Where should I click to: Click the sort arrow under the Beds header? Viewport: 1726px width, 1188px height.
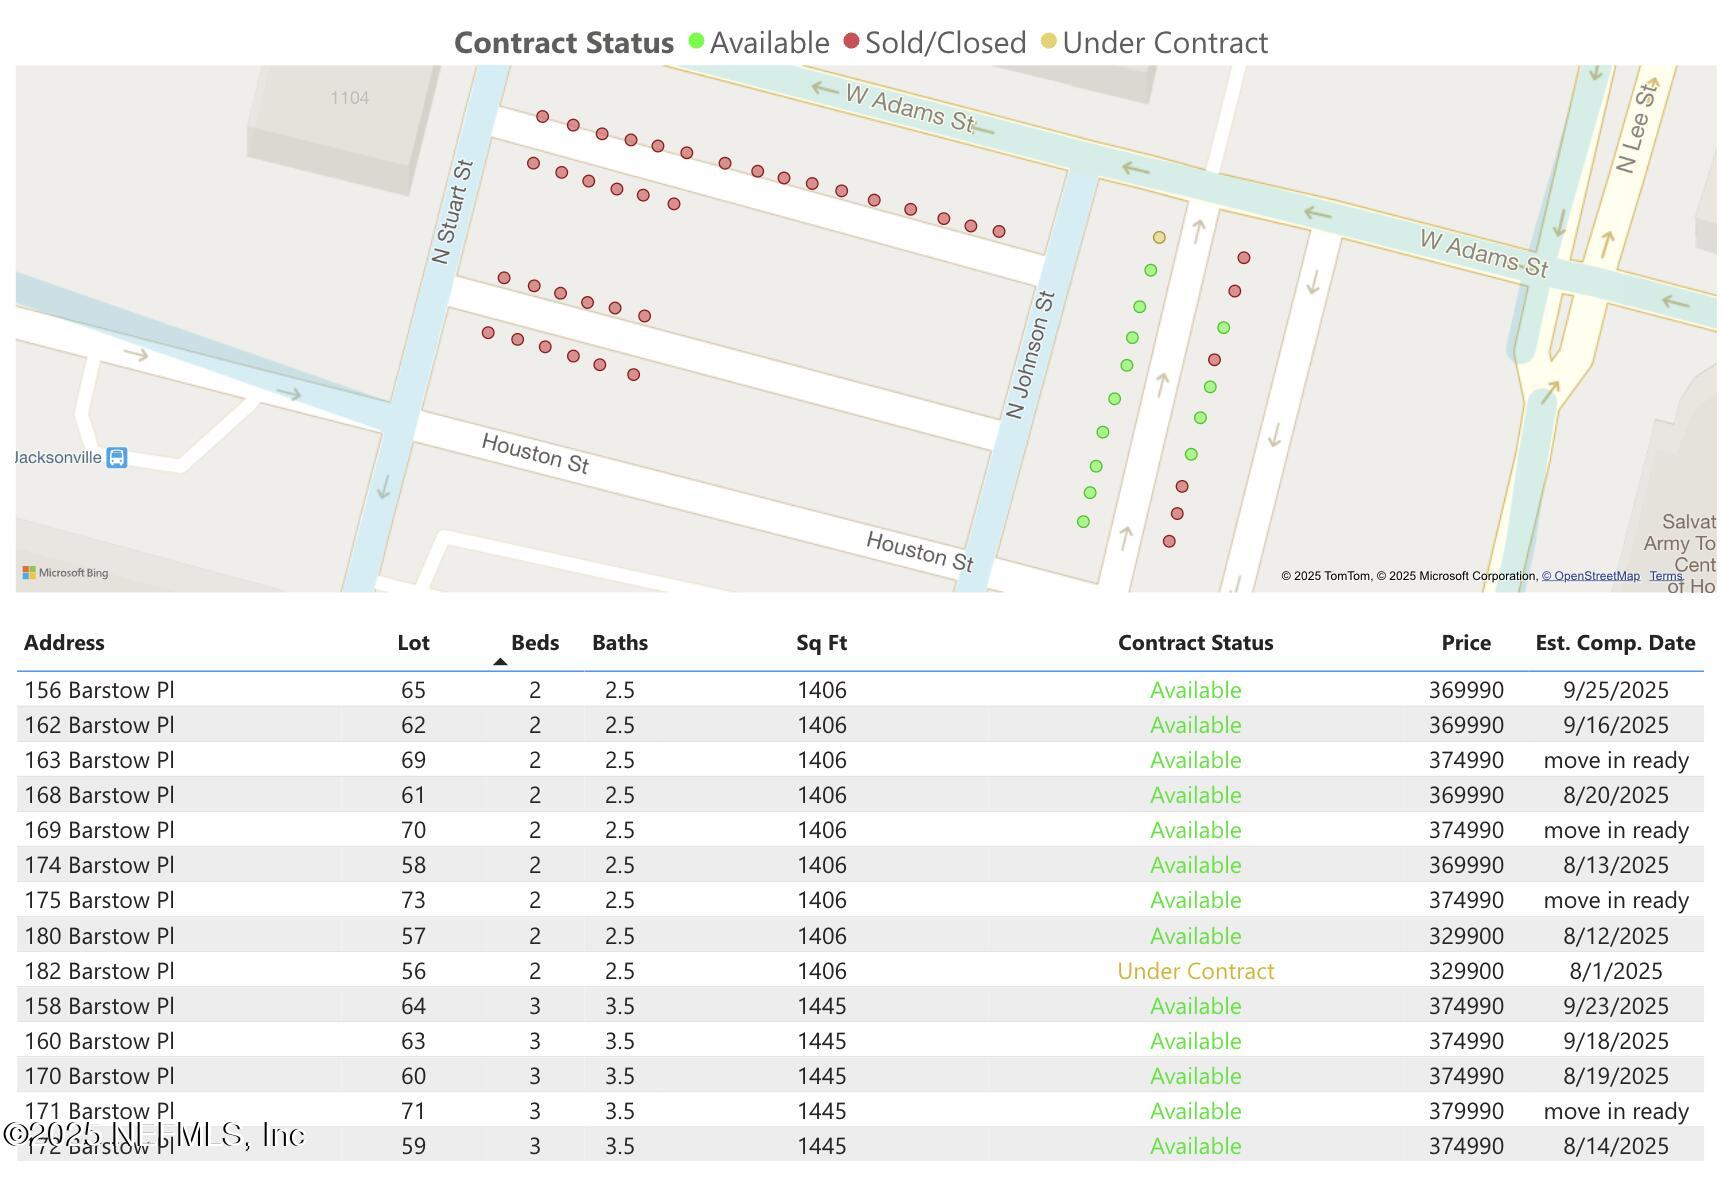[500, 662]
